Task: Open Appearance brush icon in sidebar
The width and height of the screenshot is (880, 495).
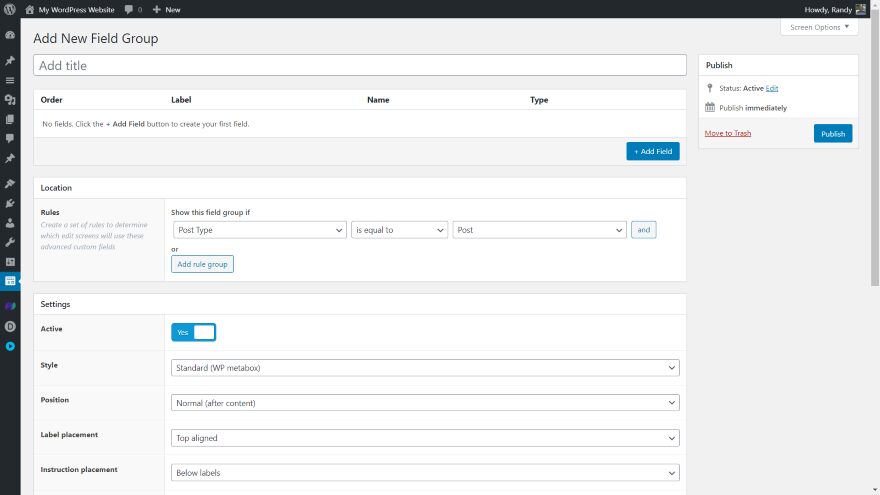Action: click(10, 184)
